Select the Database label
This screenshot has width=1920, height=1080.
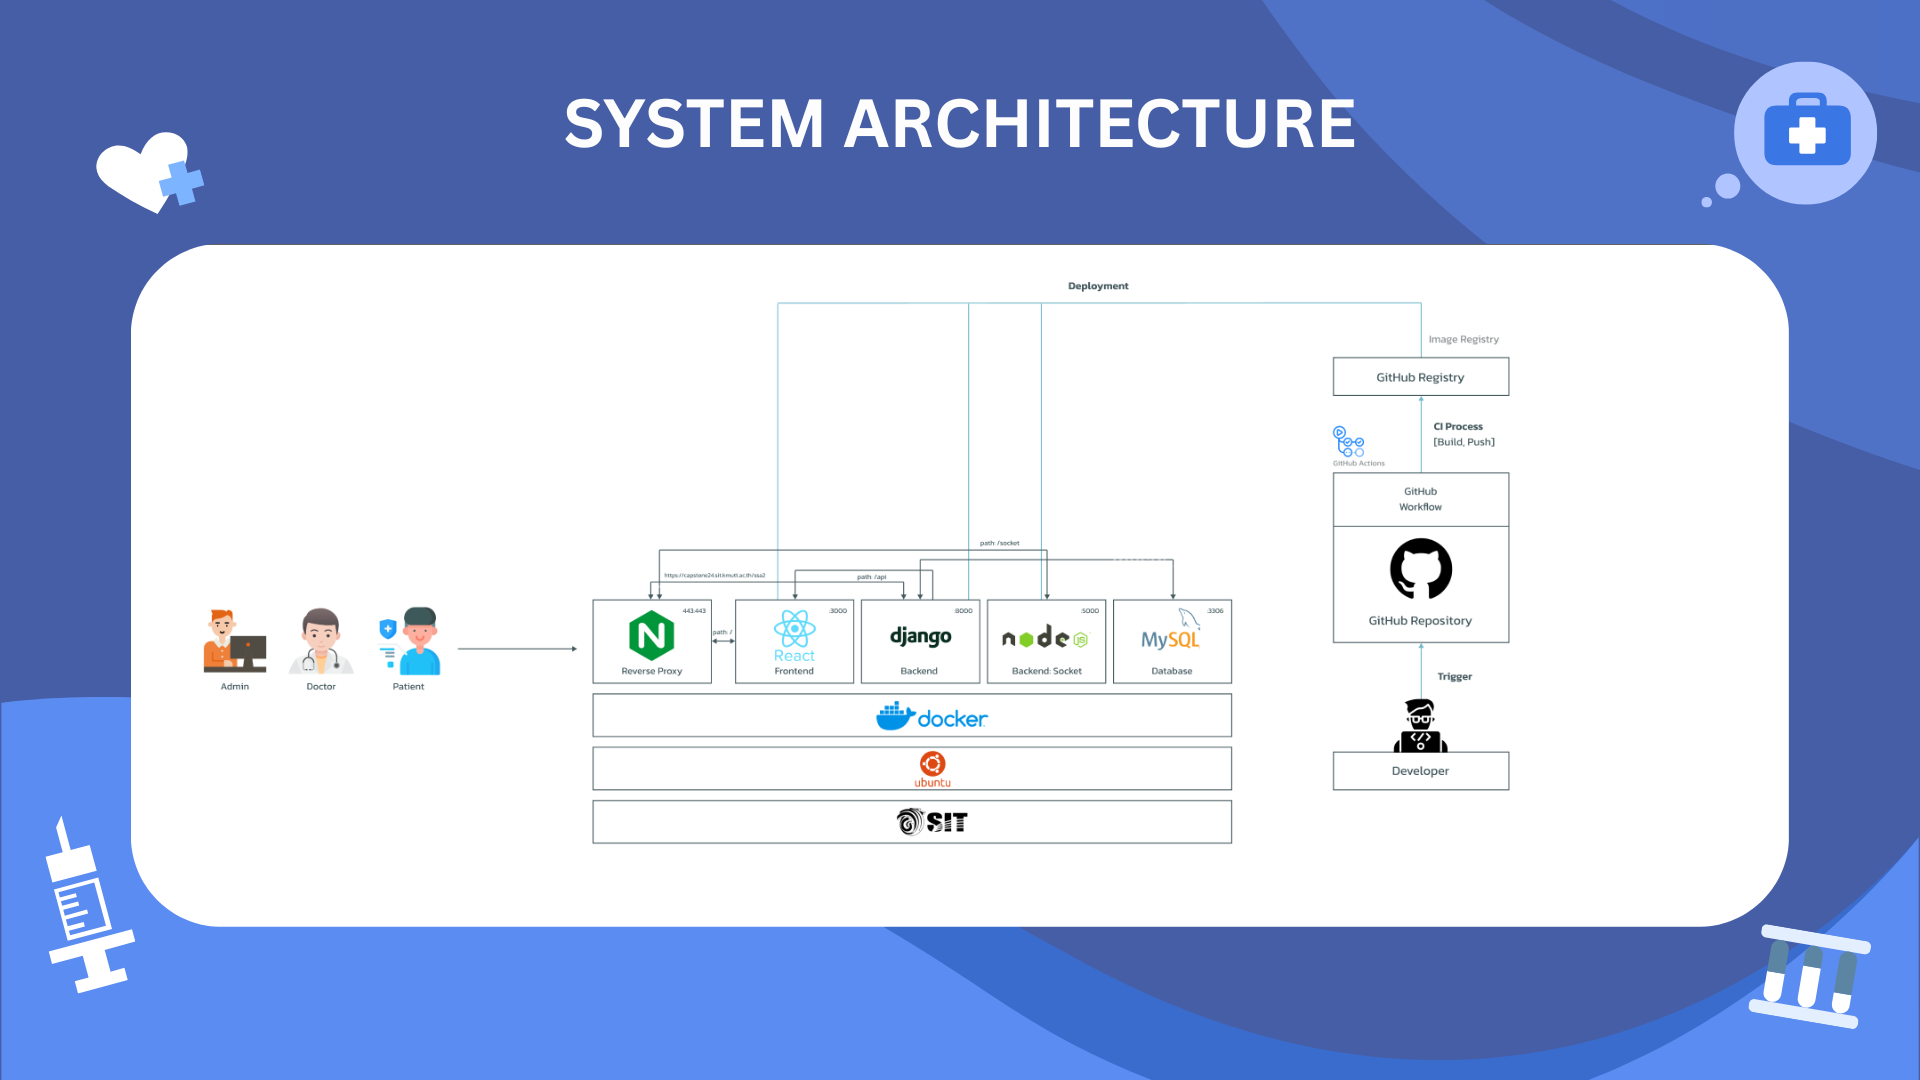[x=1172, y=671]
